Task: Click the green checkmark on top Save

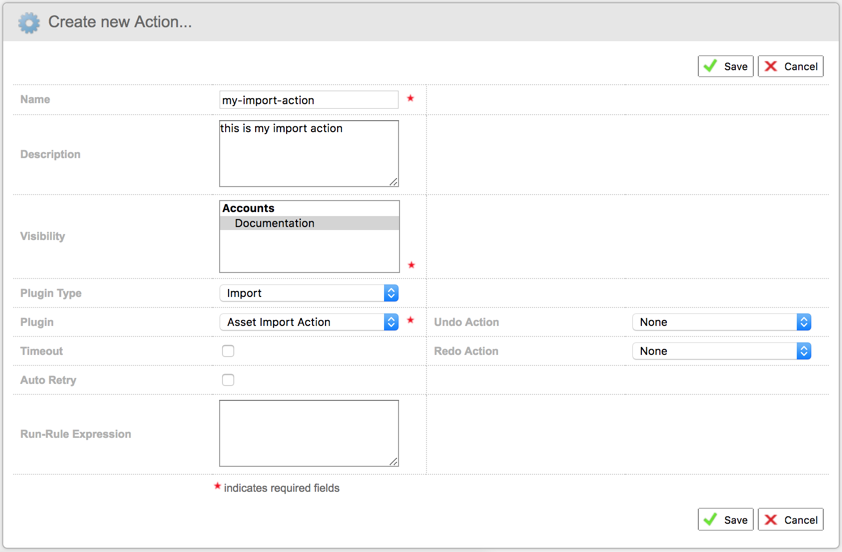Action: tap(711, 66)
